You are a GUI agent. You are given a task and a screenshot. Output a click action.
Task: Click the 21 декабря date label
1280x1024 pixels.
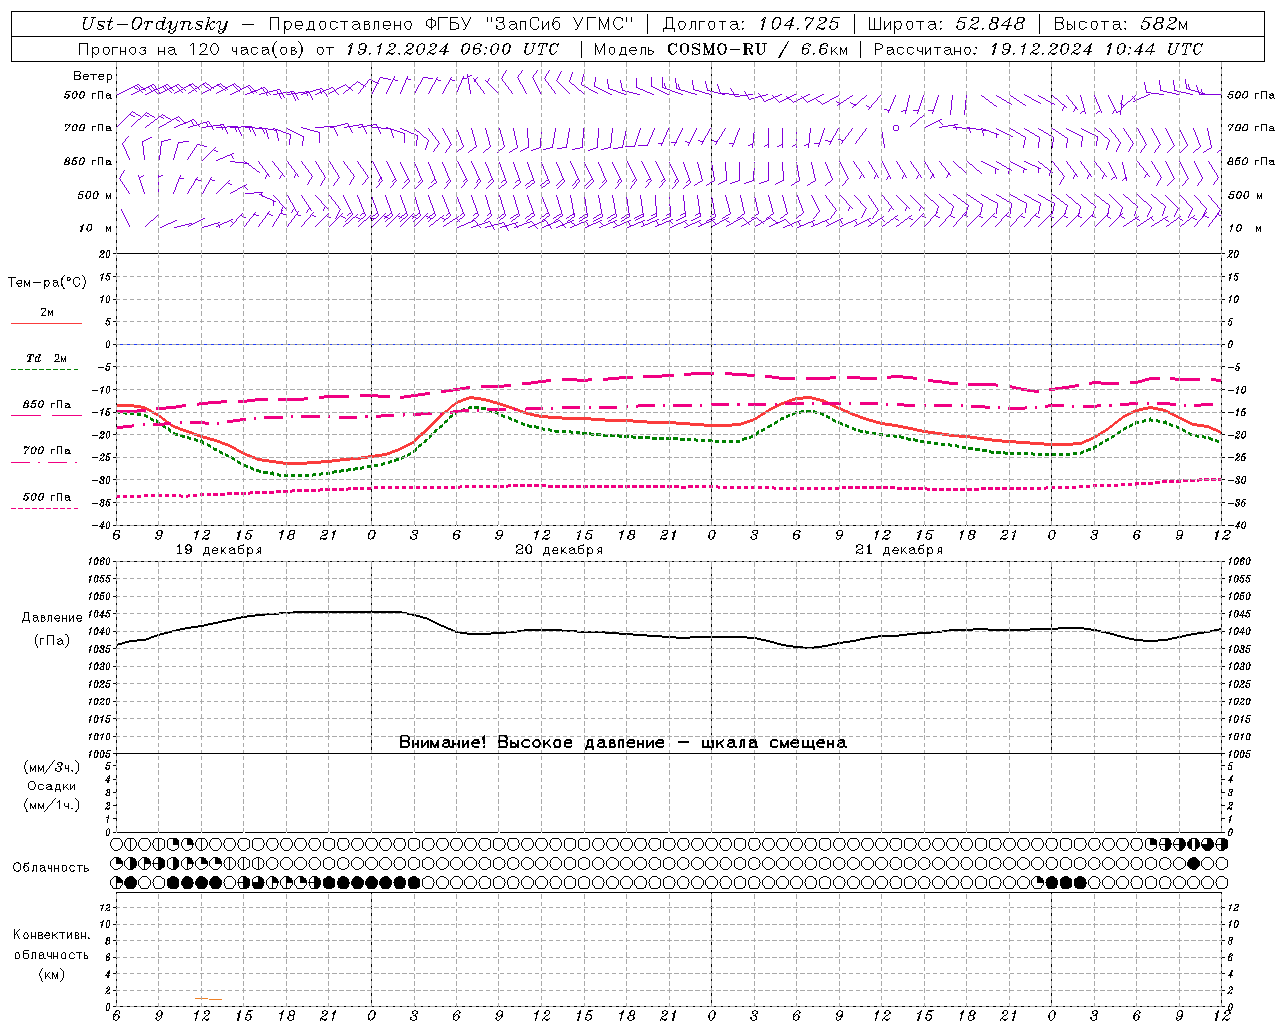899,550
